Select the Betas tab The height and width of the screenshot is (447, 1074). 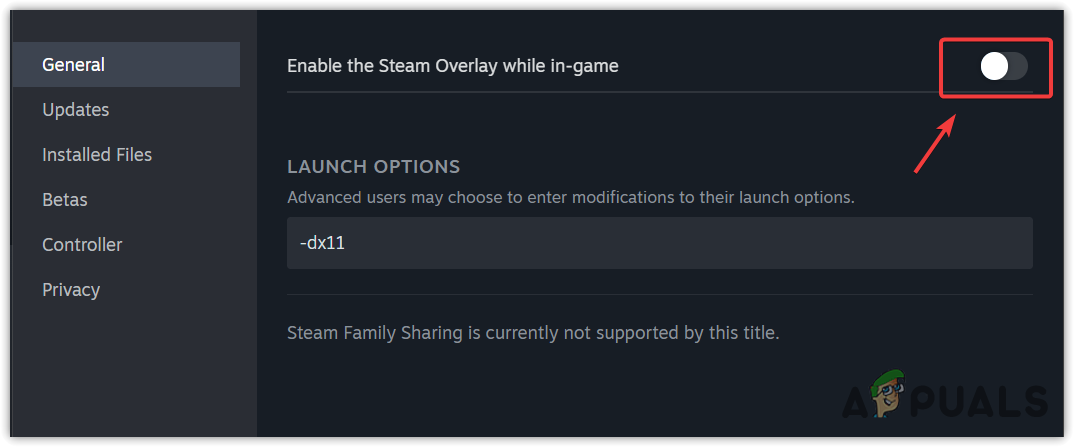[65, 200]
